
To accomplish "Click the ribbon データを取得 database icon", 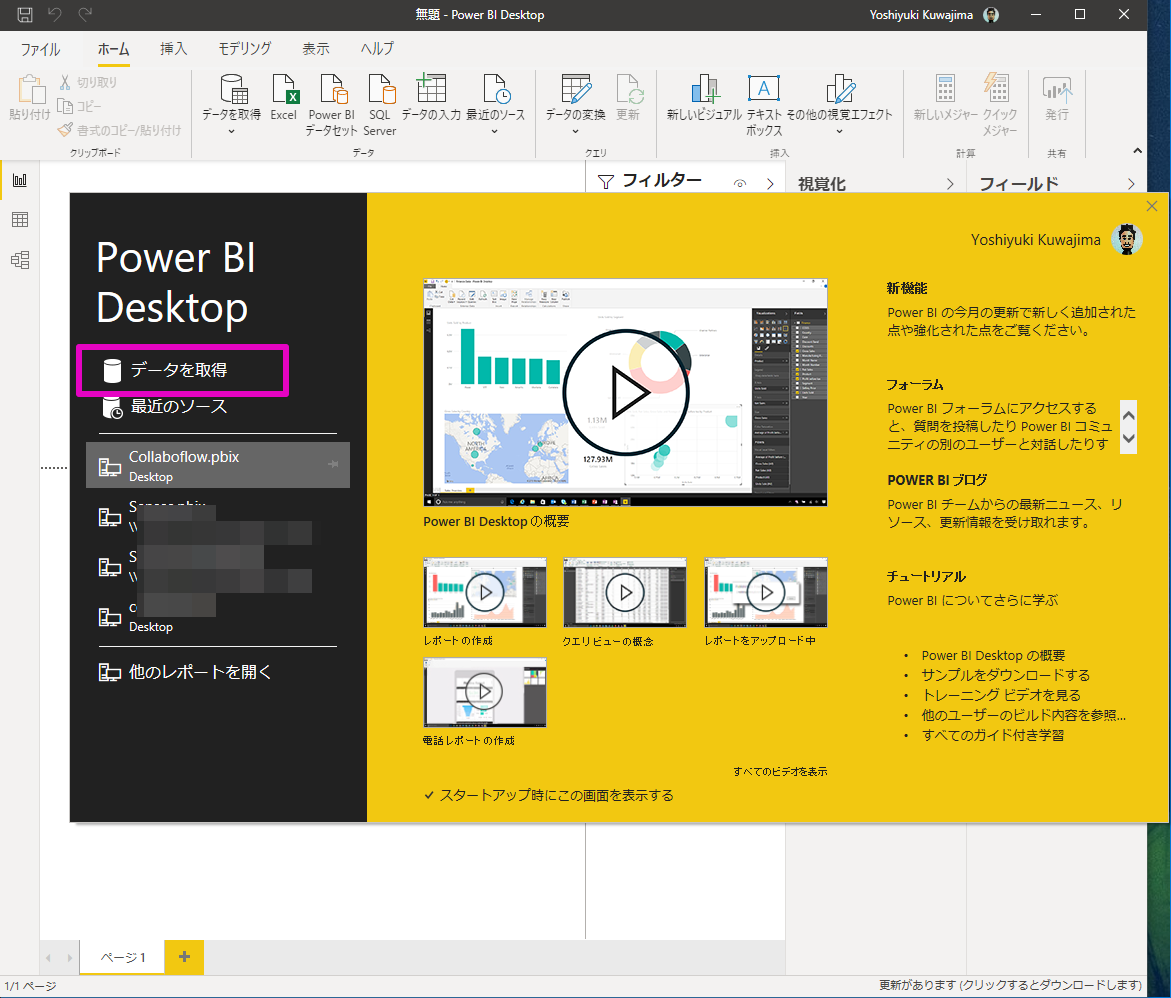I will click(232, 90).
